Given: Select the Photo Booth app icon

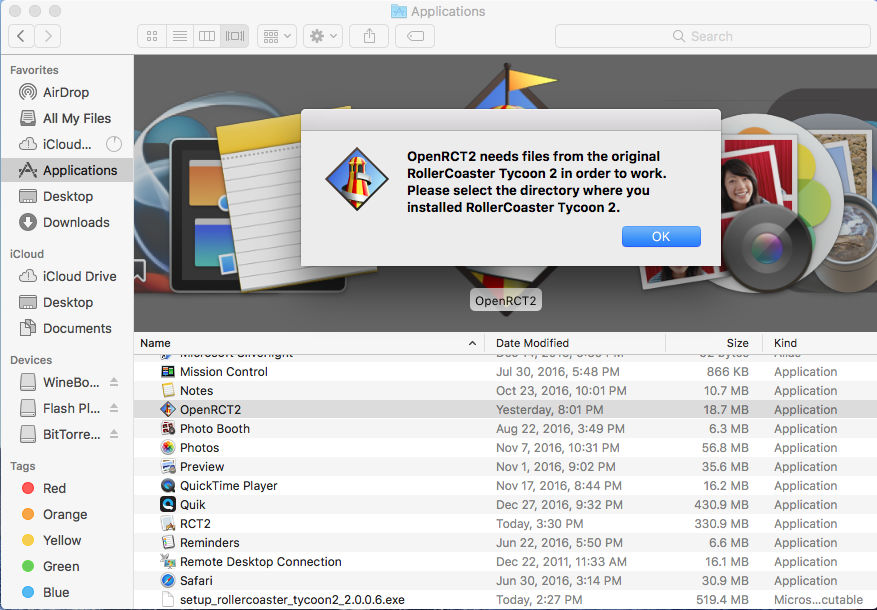Looking at the screenshot, I should point(168,429).
